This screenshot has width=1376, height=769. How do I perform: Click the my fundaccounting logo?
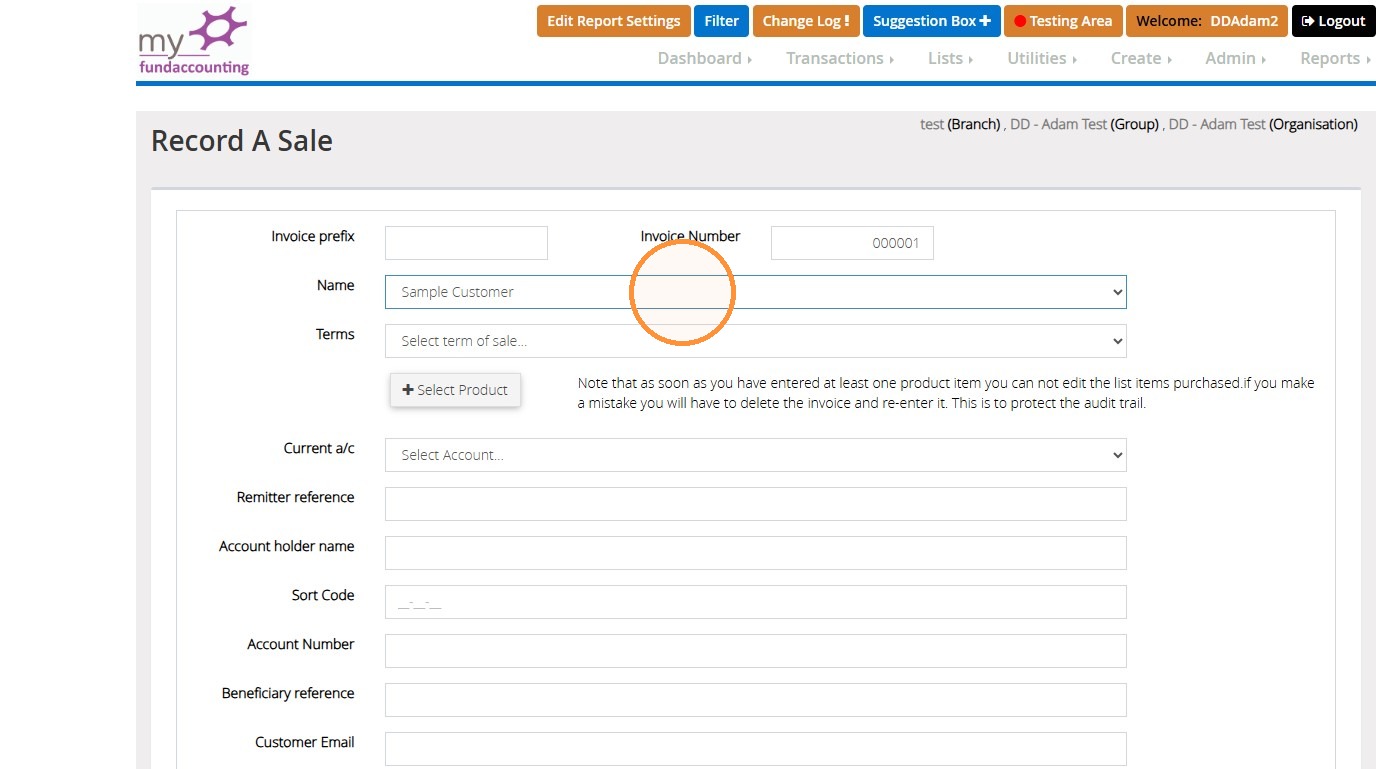pos(194,40)
